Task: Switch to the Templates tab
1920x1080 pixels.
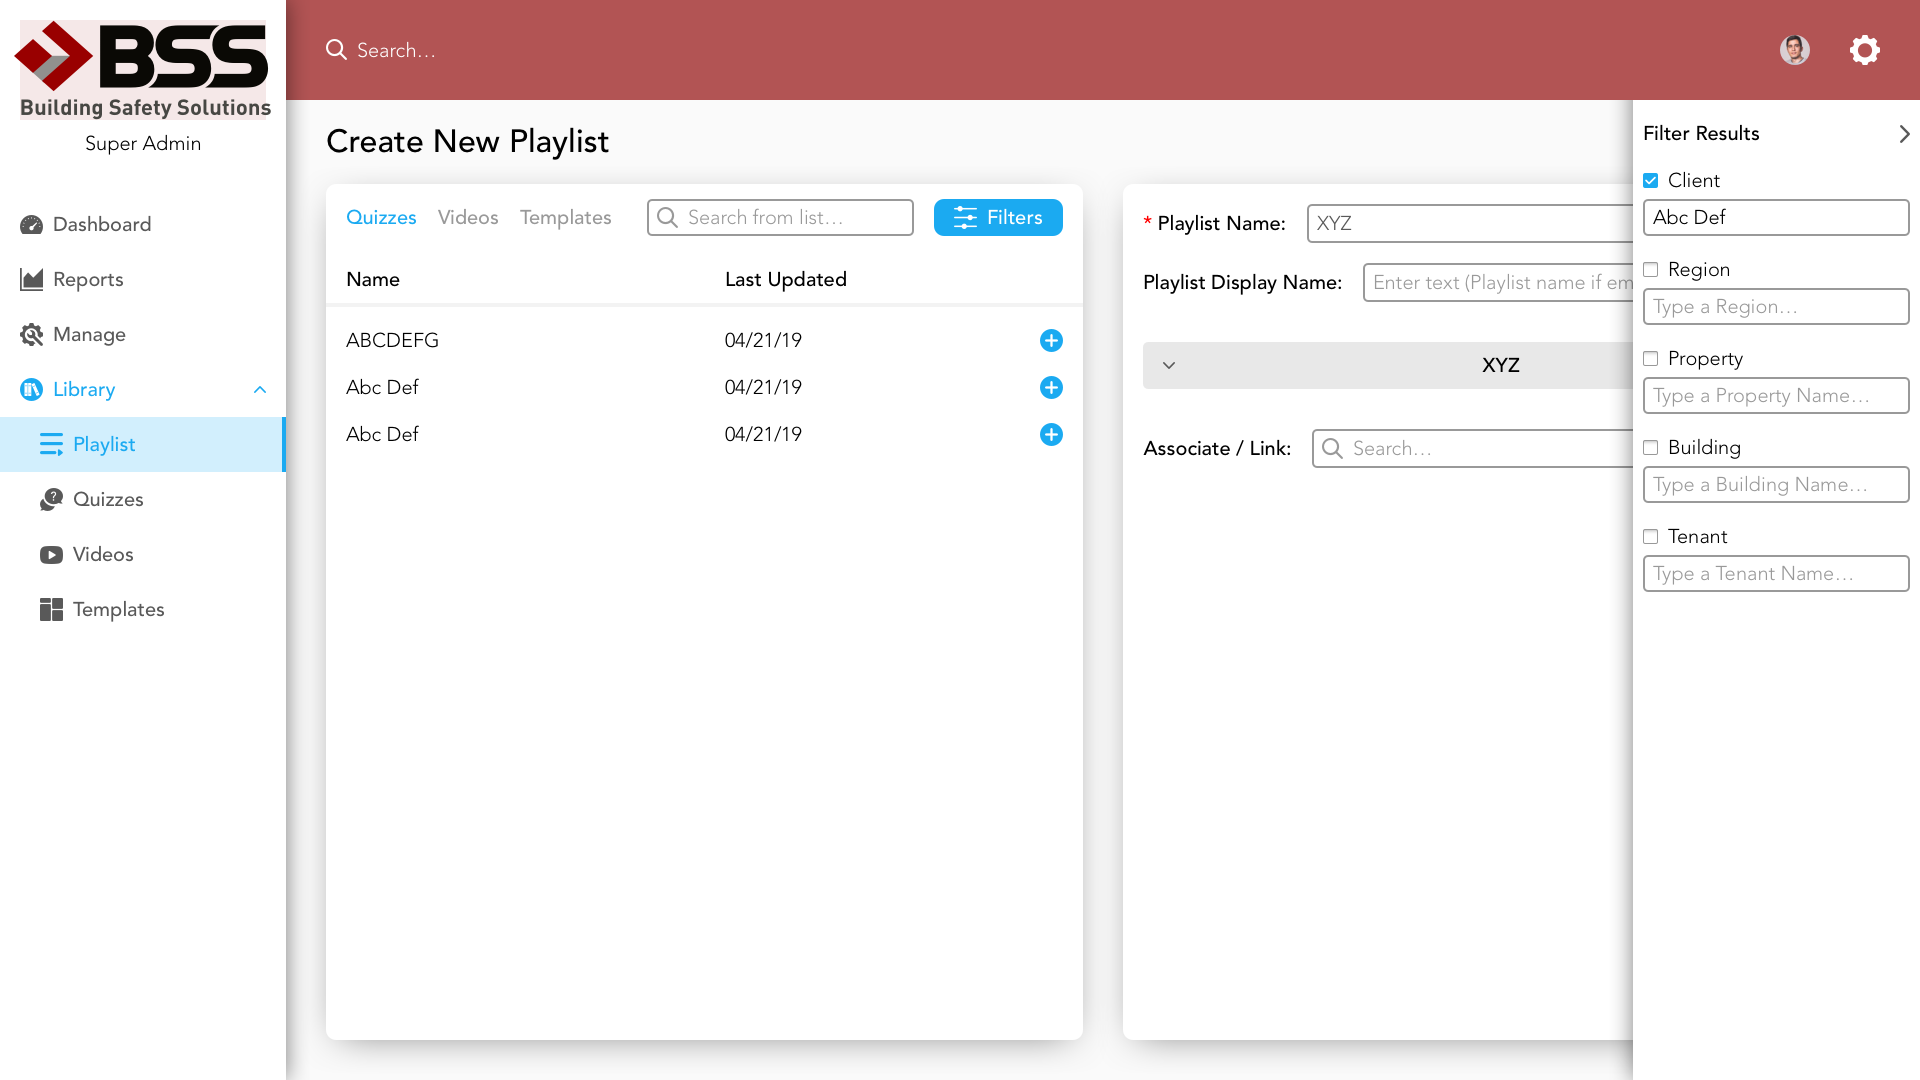Action: click(x=565, y=217)
